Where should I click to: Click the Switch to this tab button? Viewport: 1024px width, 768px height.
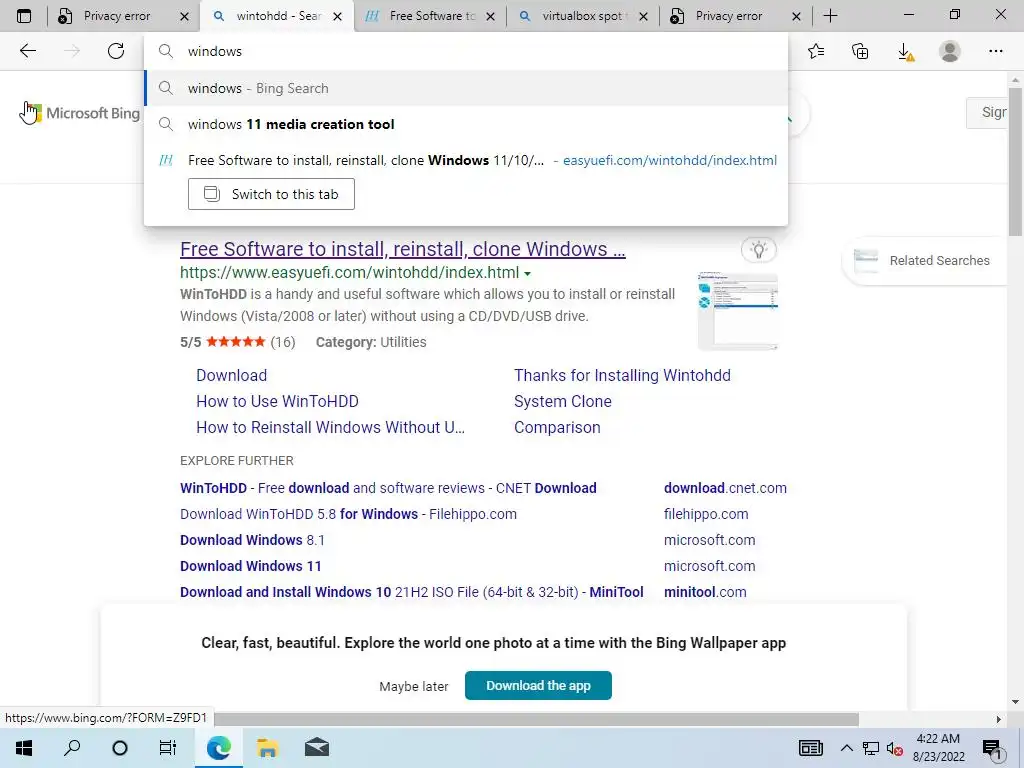[271, 194]
